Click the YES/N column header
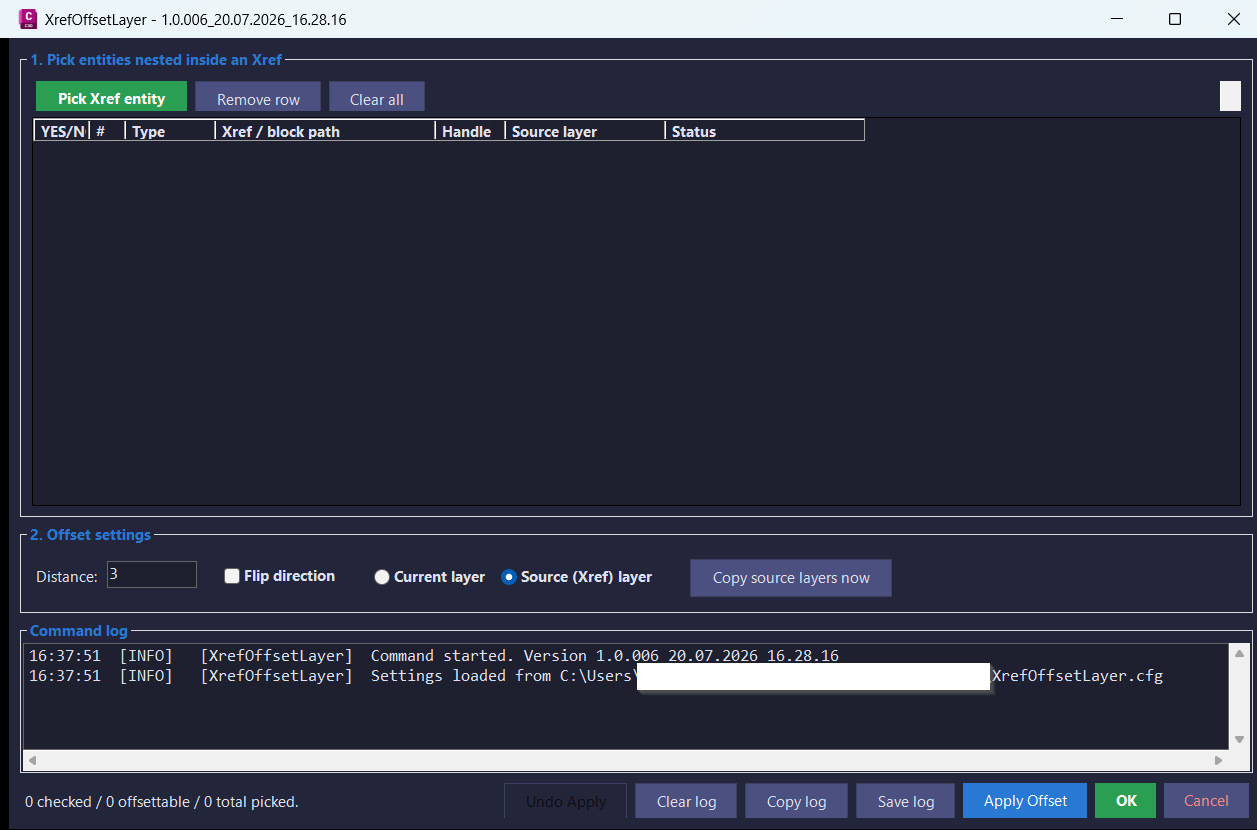This screenshot has width=1257, height=830. coord(62,131)
